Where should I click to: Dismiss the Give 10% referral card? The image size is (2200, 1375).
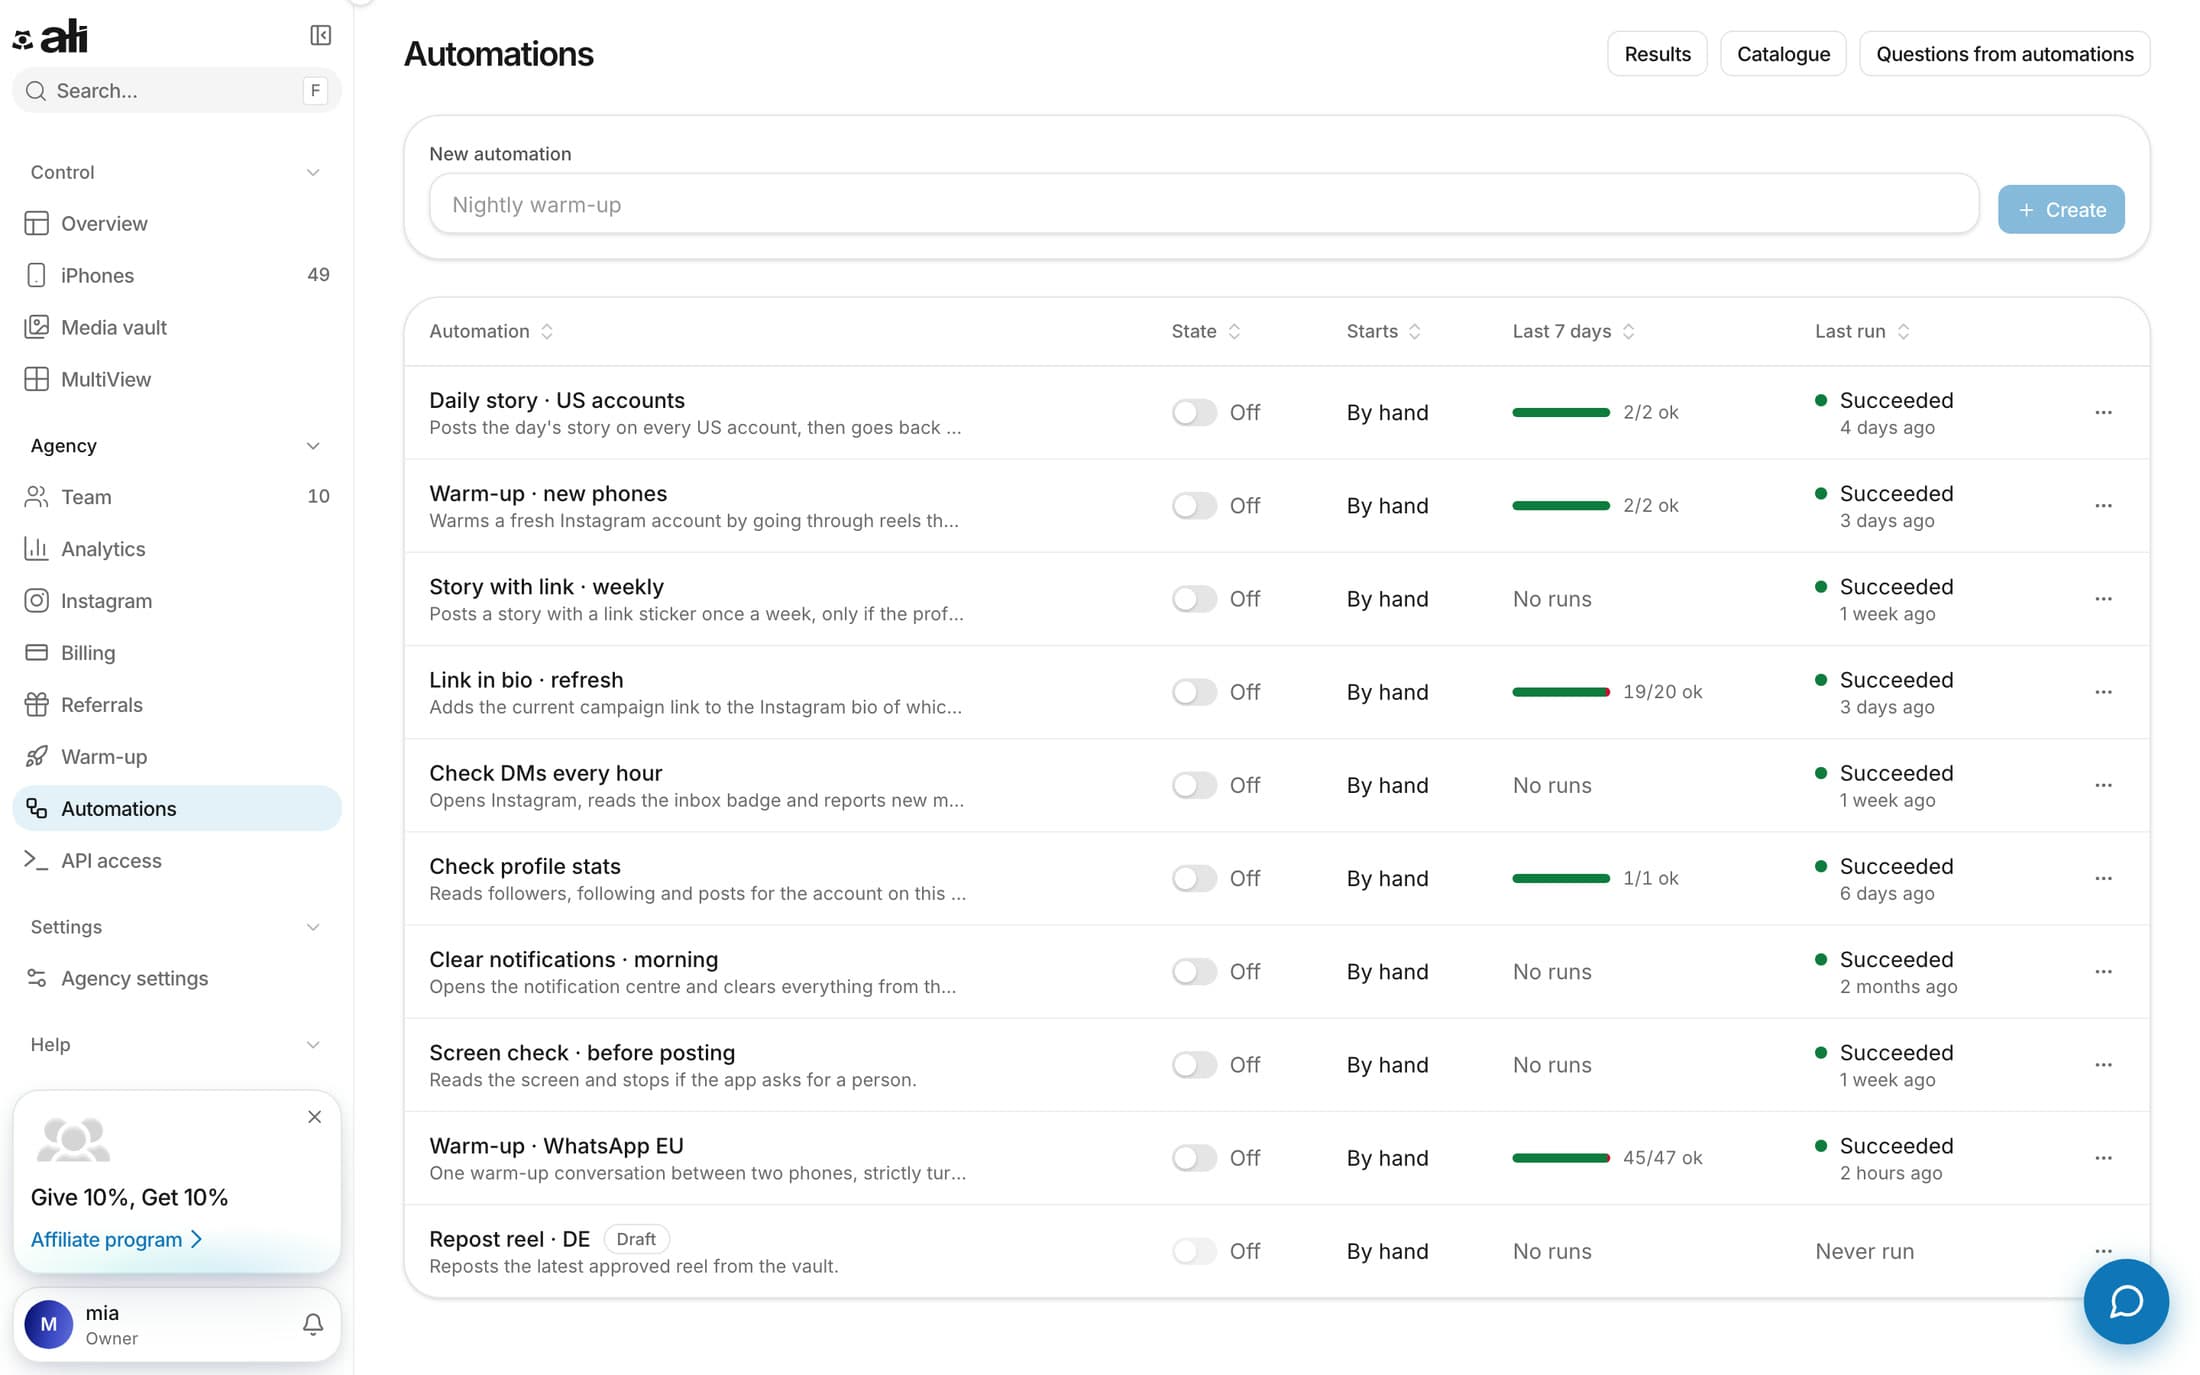(315, 1117)
